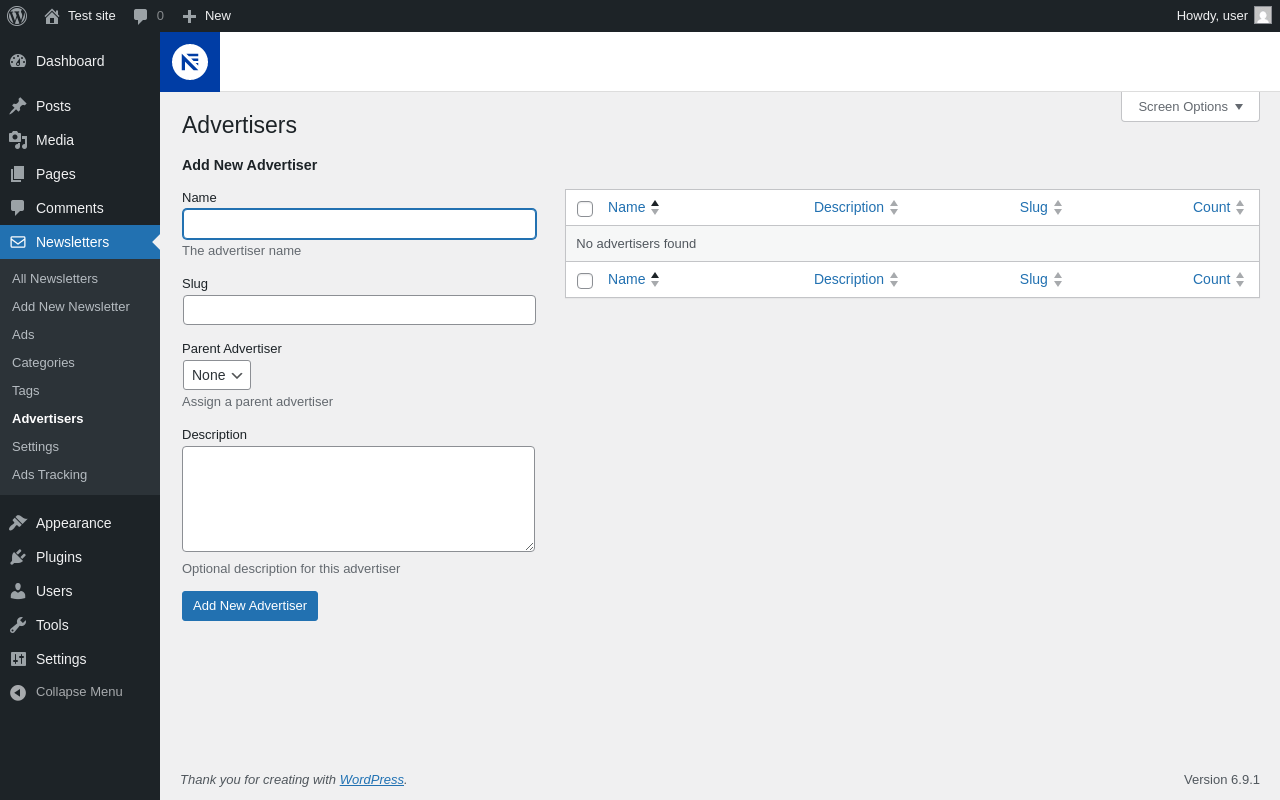Go to Dashboard
The width and height of the screenshot is (1280, 800).
pos(80,61)
